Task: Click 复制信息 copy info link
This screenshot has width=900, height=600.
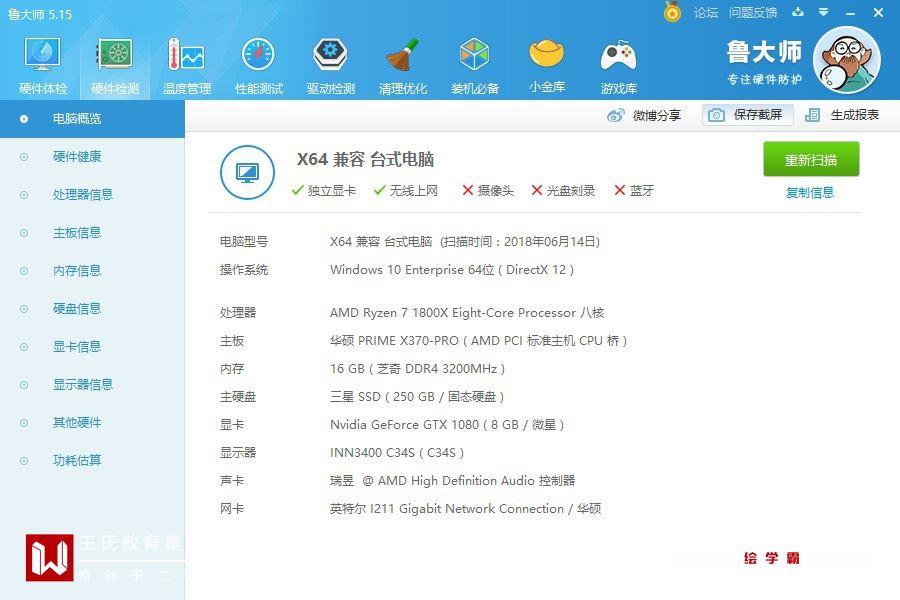Action: click(x=810, y=192)
